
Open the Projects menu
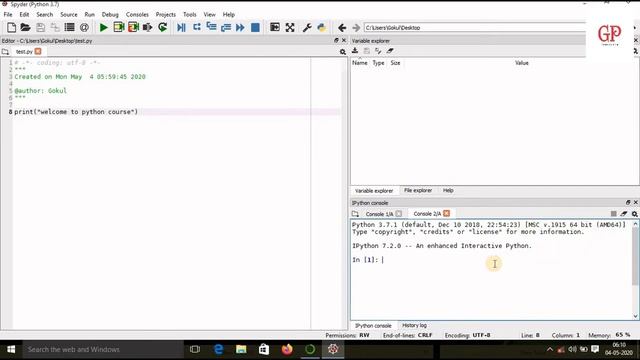165,14
